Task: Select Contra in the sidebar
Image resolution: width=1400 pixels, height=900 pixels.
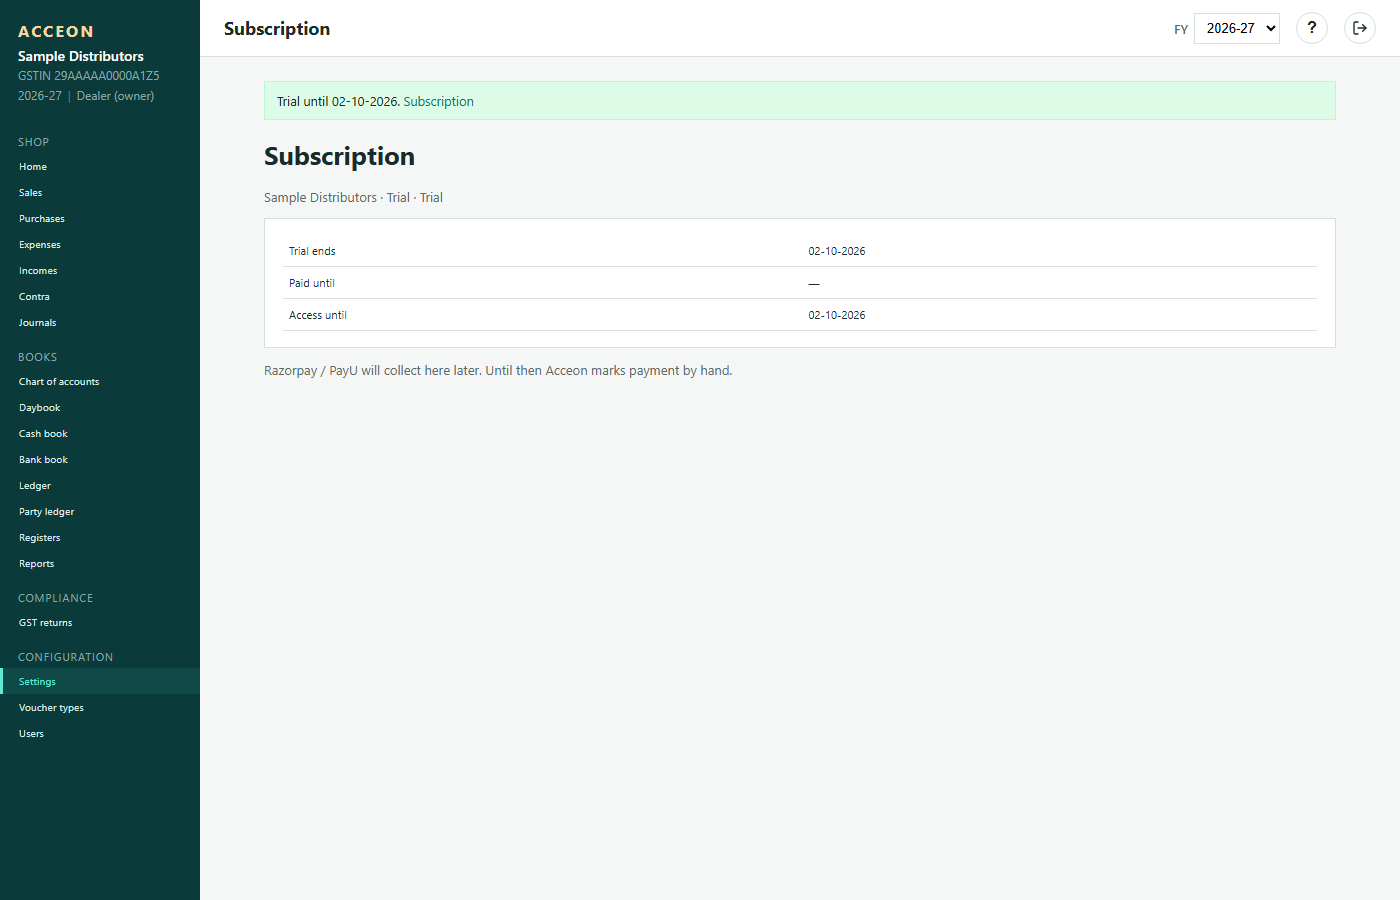Action: 100,297
